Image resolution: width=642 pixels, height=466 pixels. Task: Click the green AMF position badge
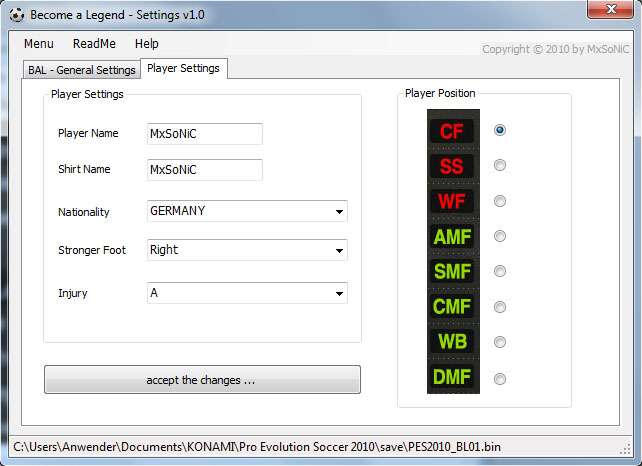452,237
